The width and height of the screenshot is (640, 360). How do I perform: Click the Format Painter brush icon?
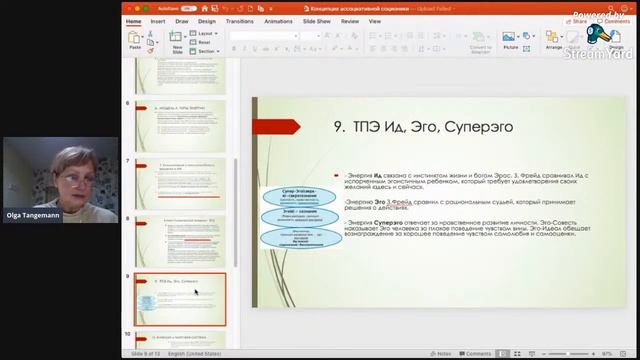point(150,51)
